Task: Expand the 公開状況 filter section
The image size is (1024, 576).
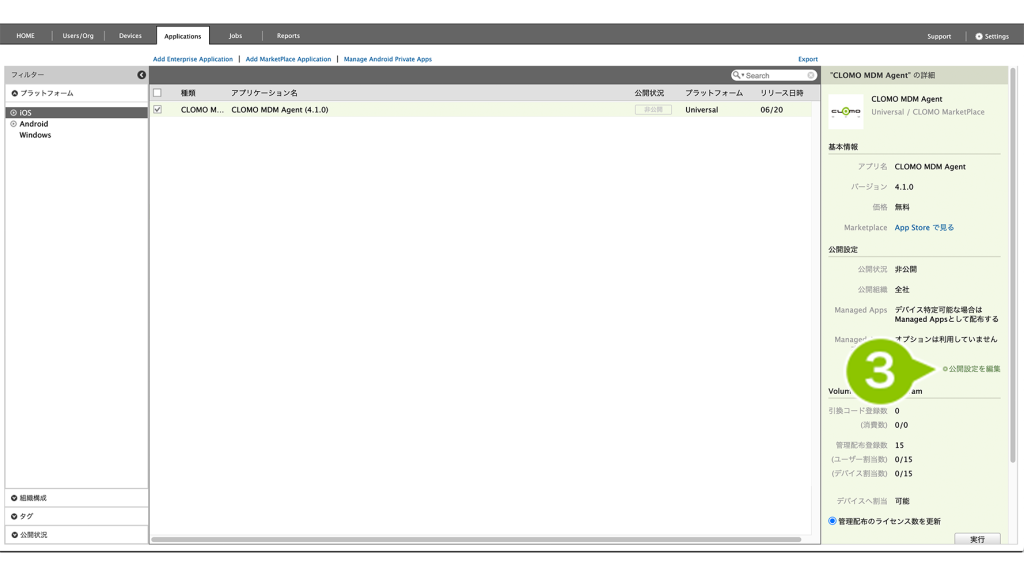Action: click(14, 535)
